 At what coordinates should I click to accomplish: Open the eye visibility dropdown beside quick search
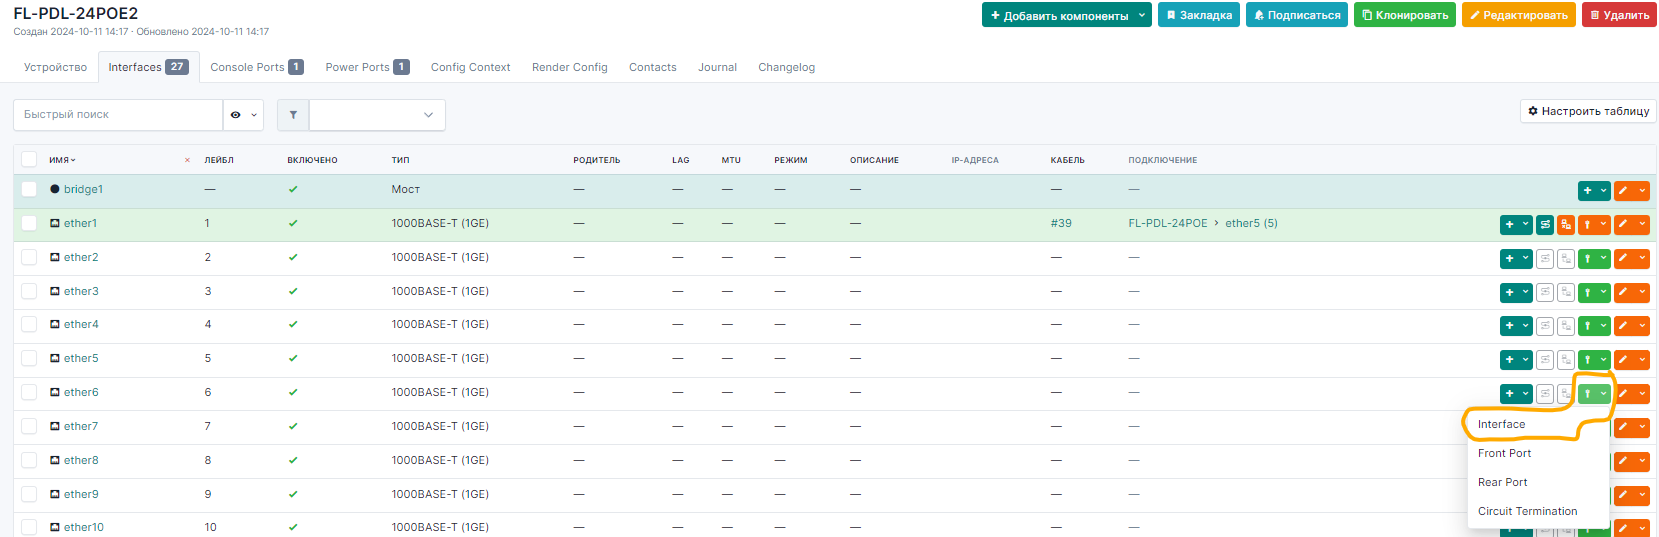243,115
